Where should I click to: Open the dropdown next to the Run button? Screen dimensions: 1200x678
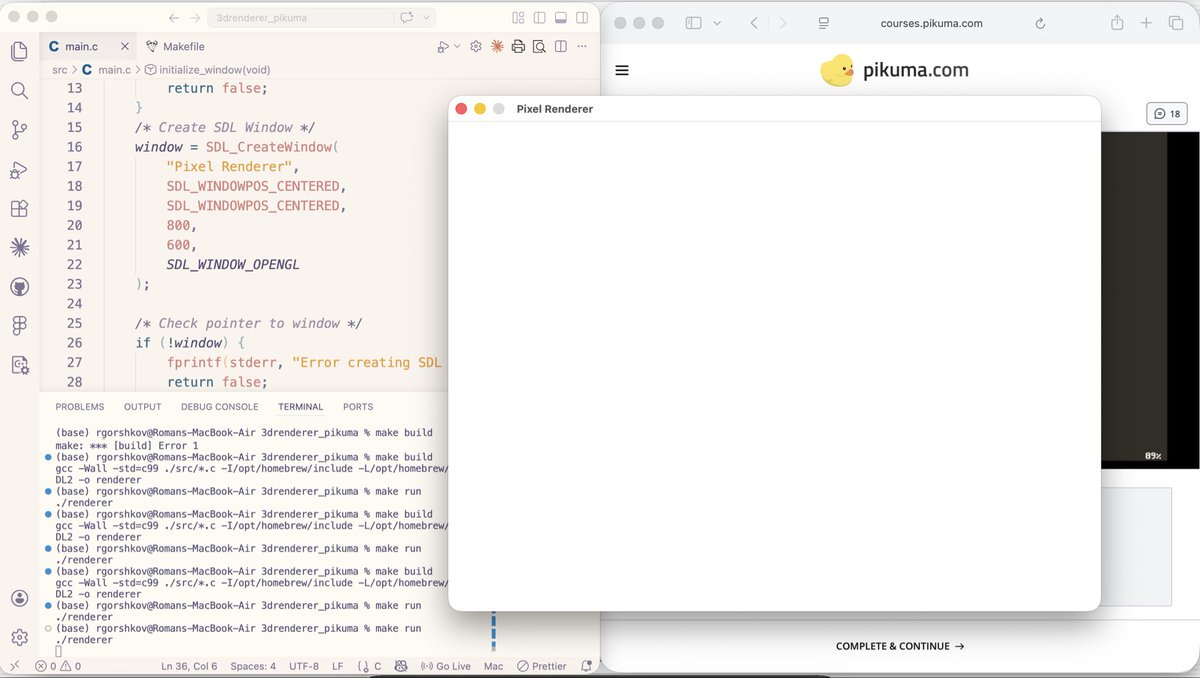tap(458, 46)
